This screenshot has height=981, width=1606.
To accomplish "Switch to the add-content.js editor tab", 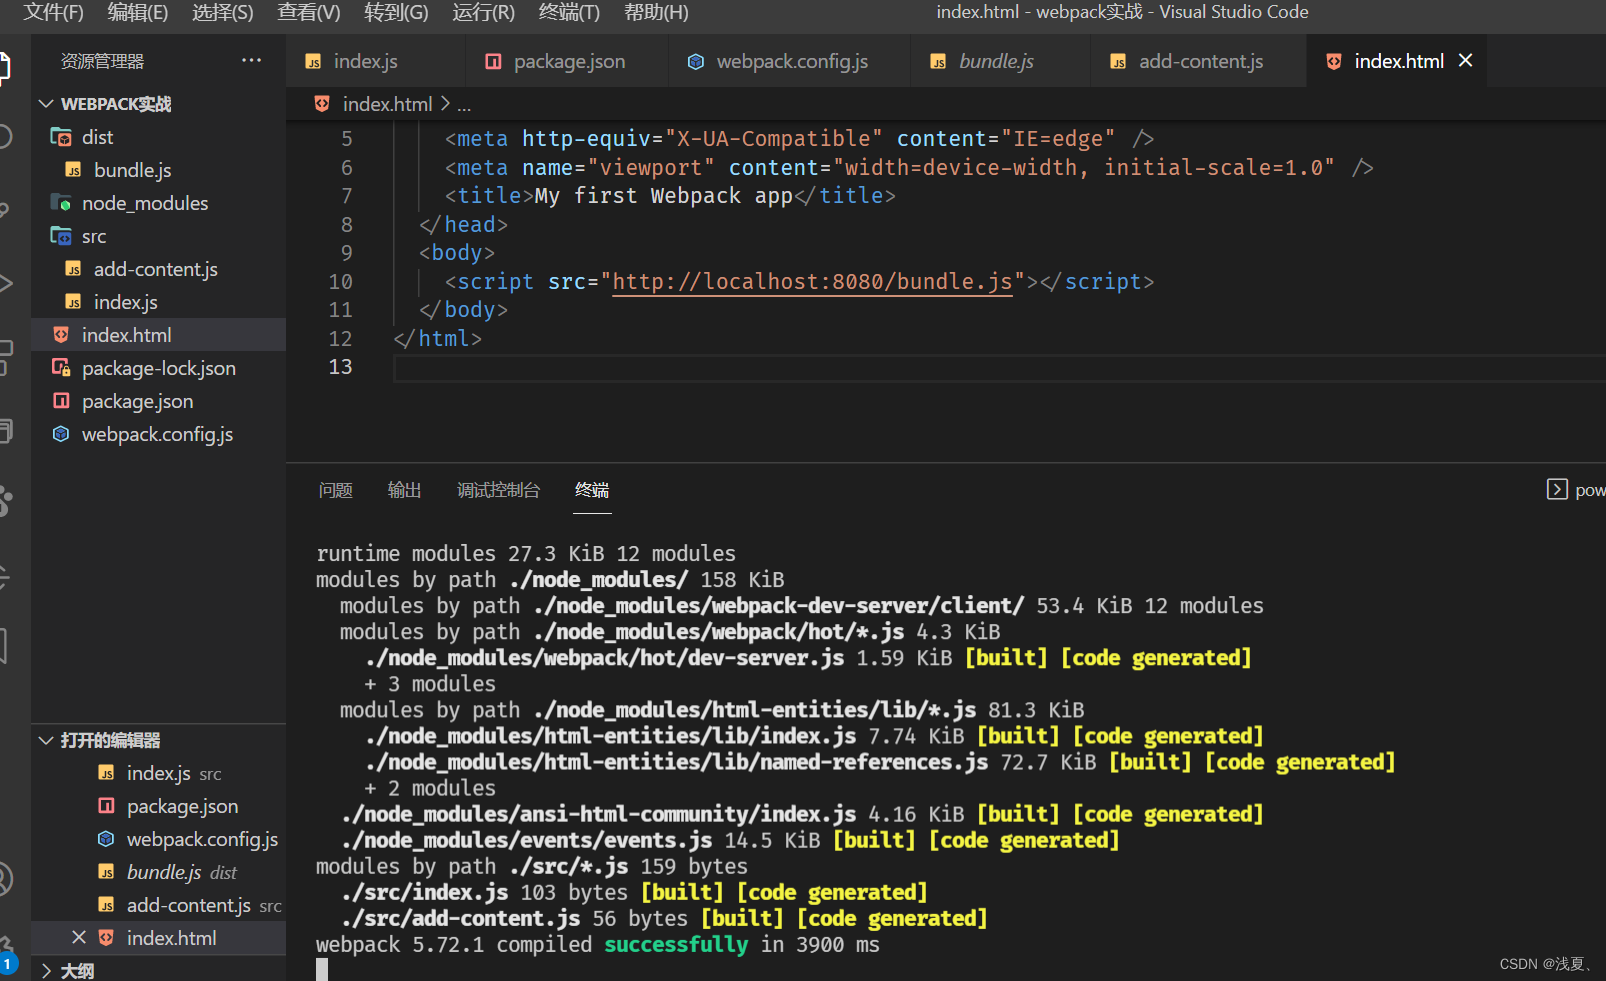I will 1198,61.
